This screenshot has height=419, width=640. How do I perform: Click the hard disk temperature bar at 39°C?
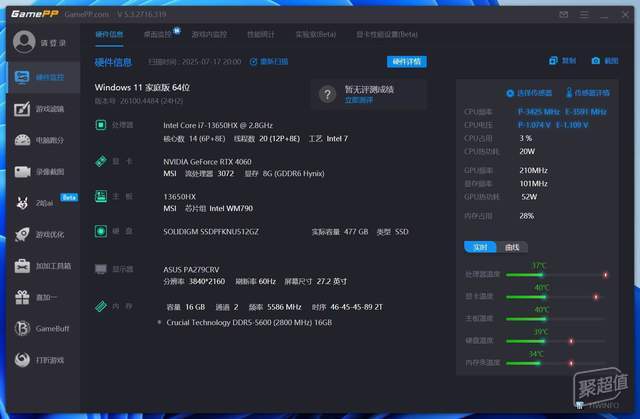(x=556, y=341)
